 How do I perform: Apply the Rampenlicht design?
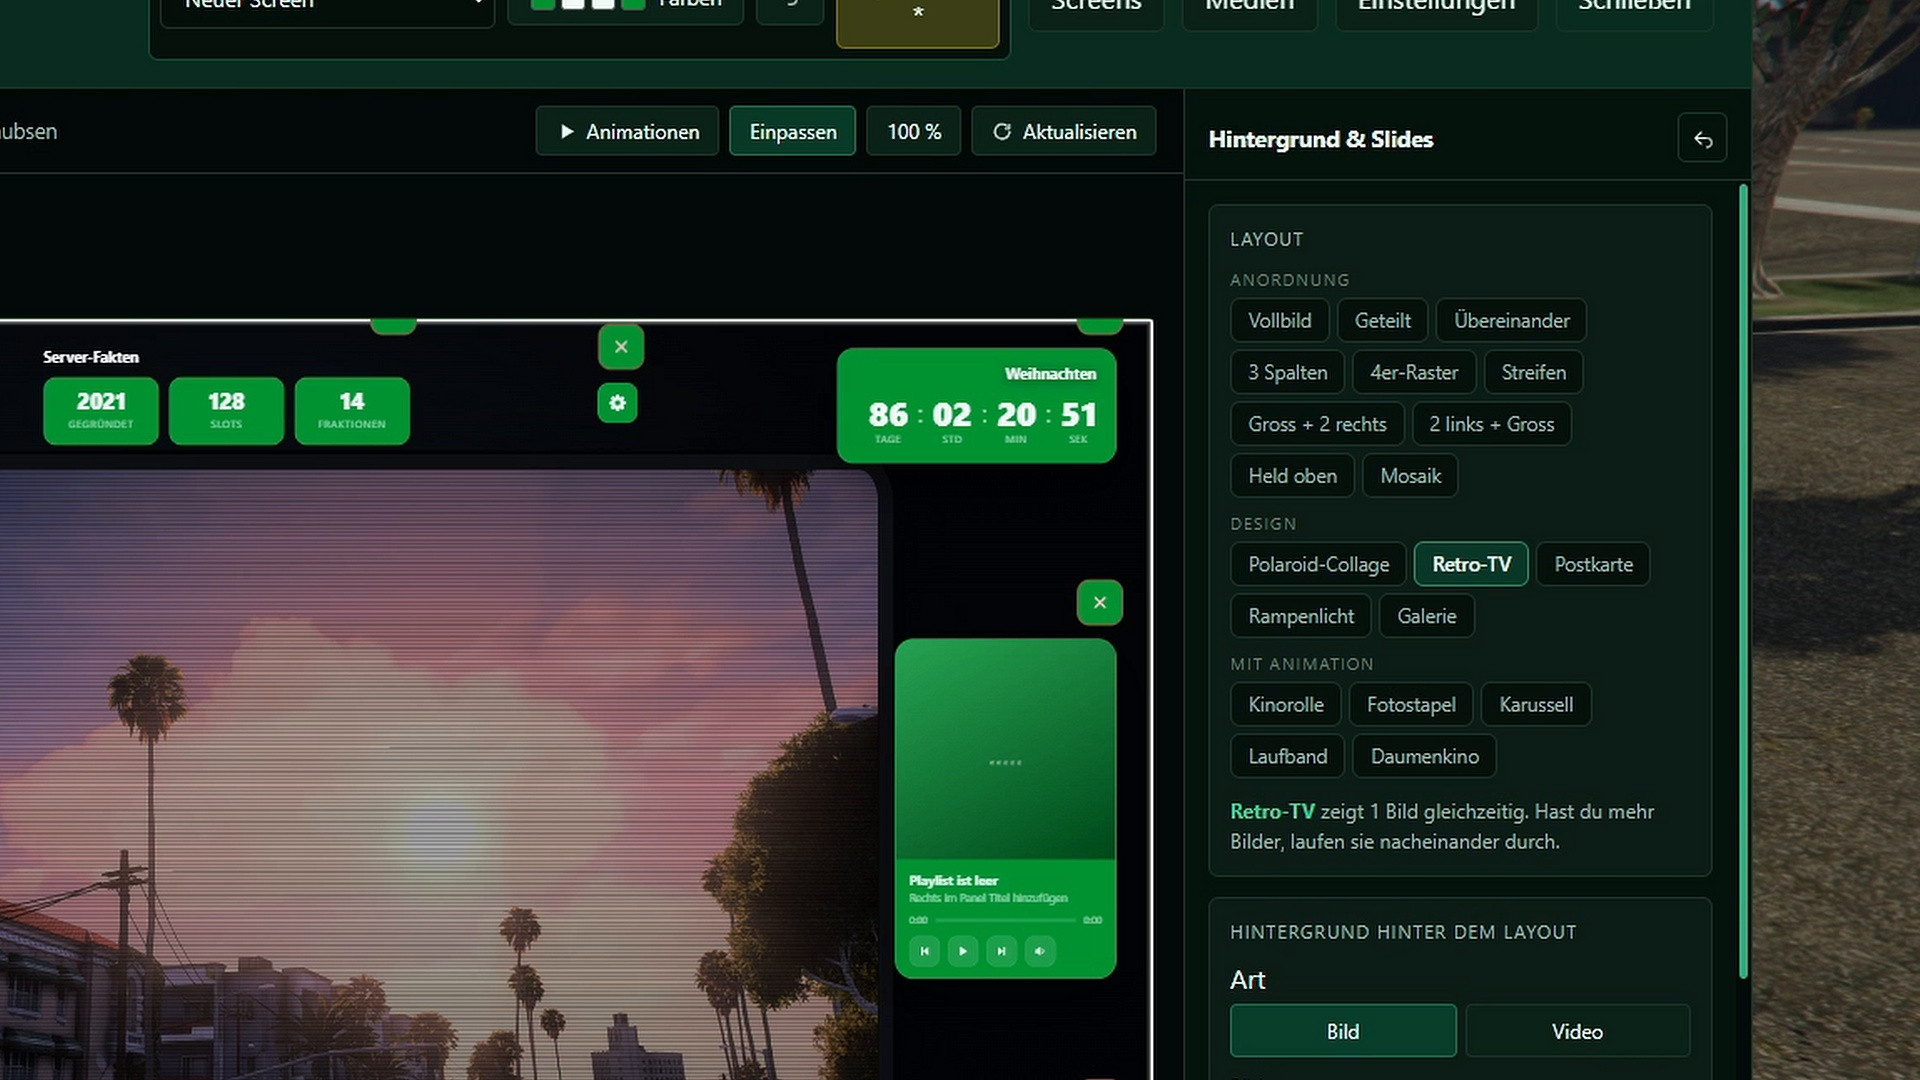[1301, 617]
